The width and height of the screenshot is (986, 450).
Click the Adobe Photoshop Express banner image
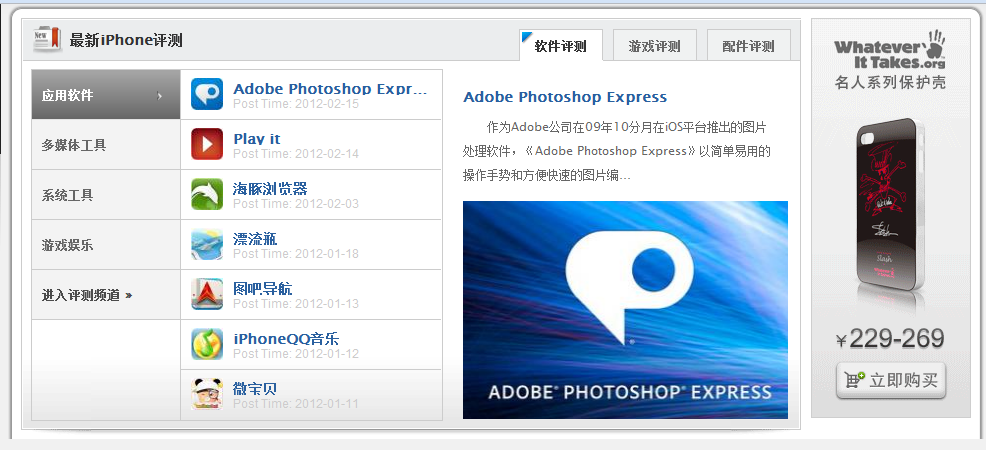[x=625, y=310]
